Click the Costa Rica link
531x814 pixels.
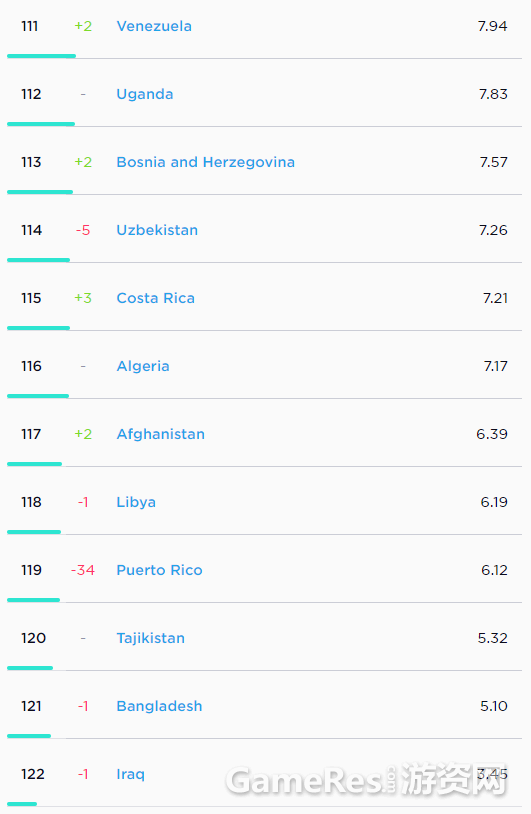[x=156, y=298]
